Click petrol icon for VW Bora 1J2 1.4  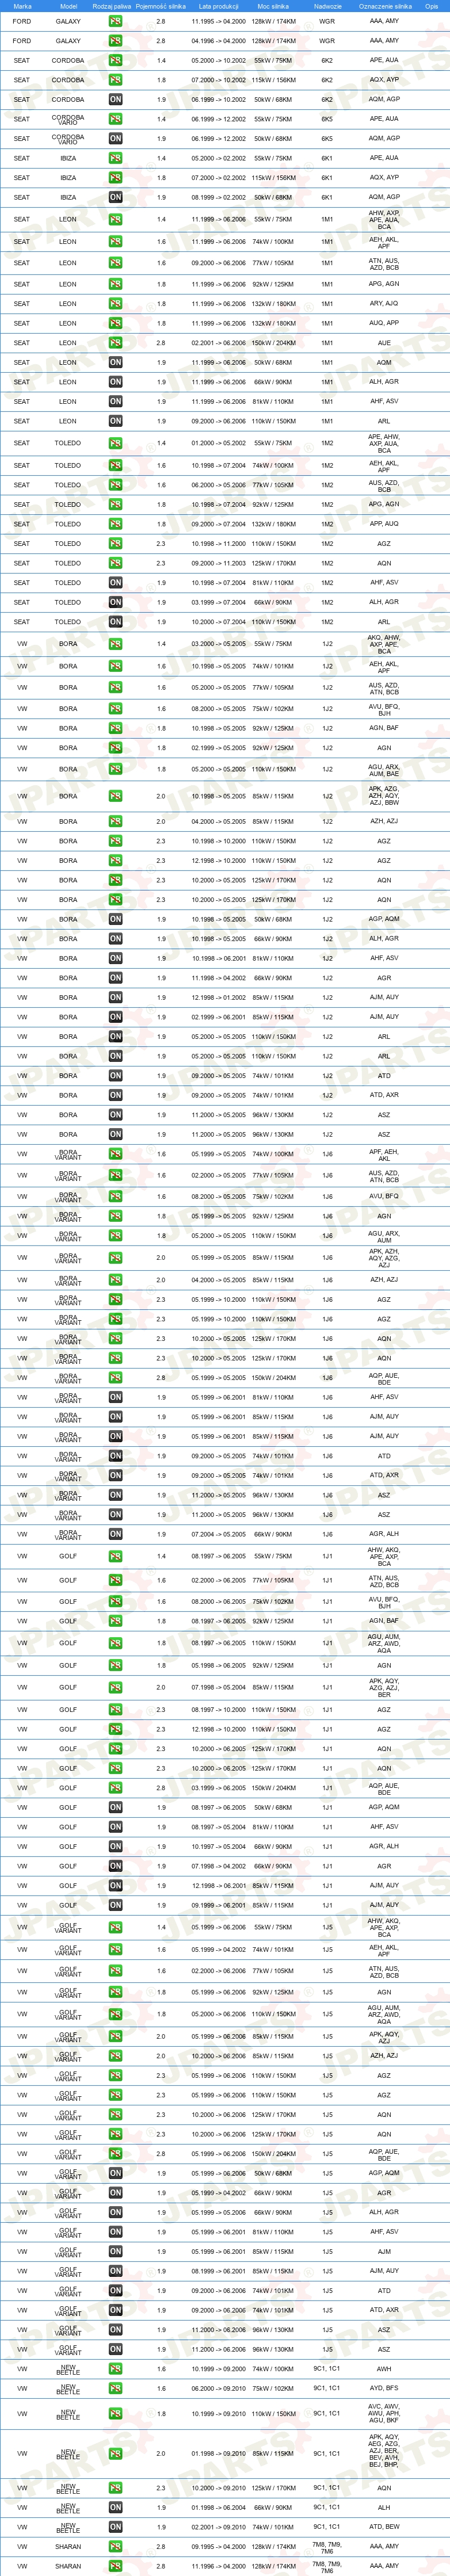(x=116, y=644)
